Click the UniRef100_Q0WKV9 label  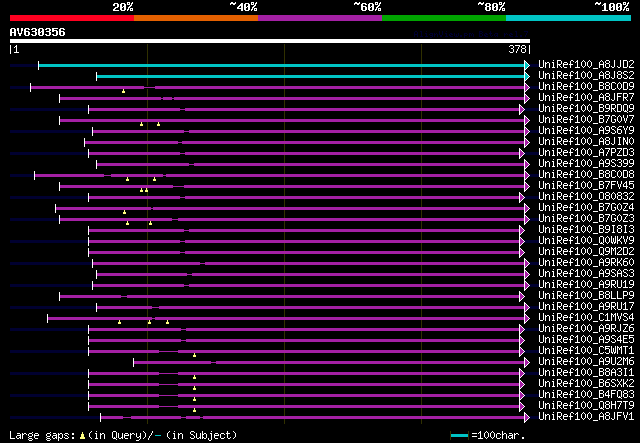[x=586, y=241]
